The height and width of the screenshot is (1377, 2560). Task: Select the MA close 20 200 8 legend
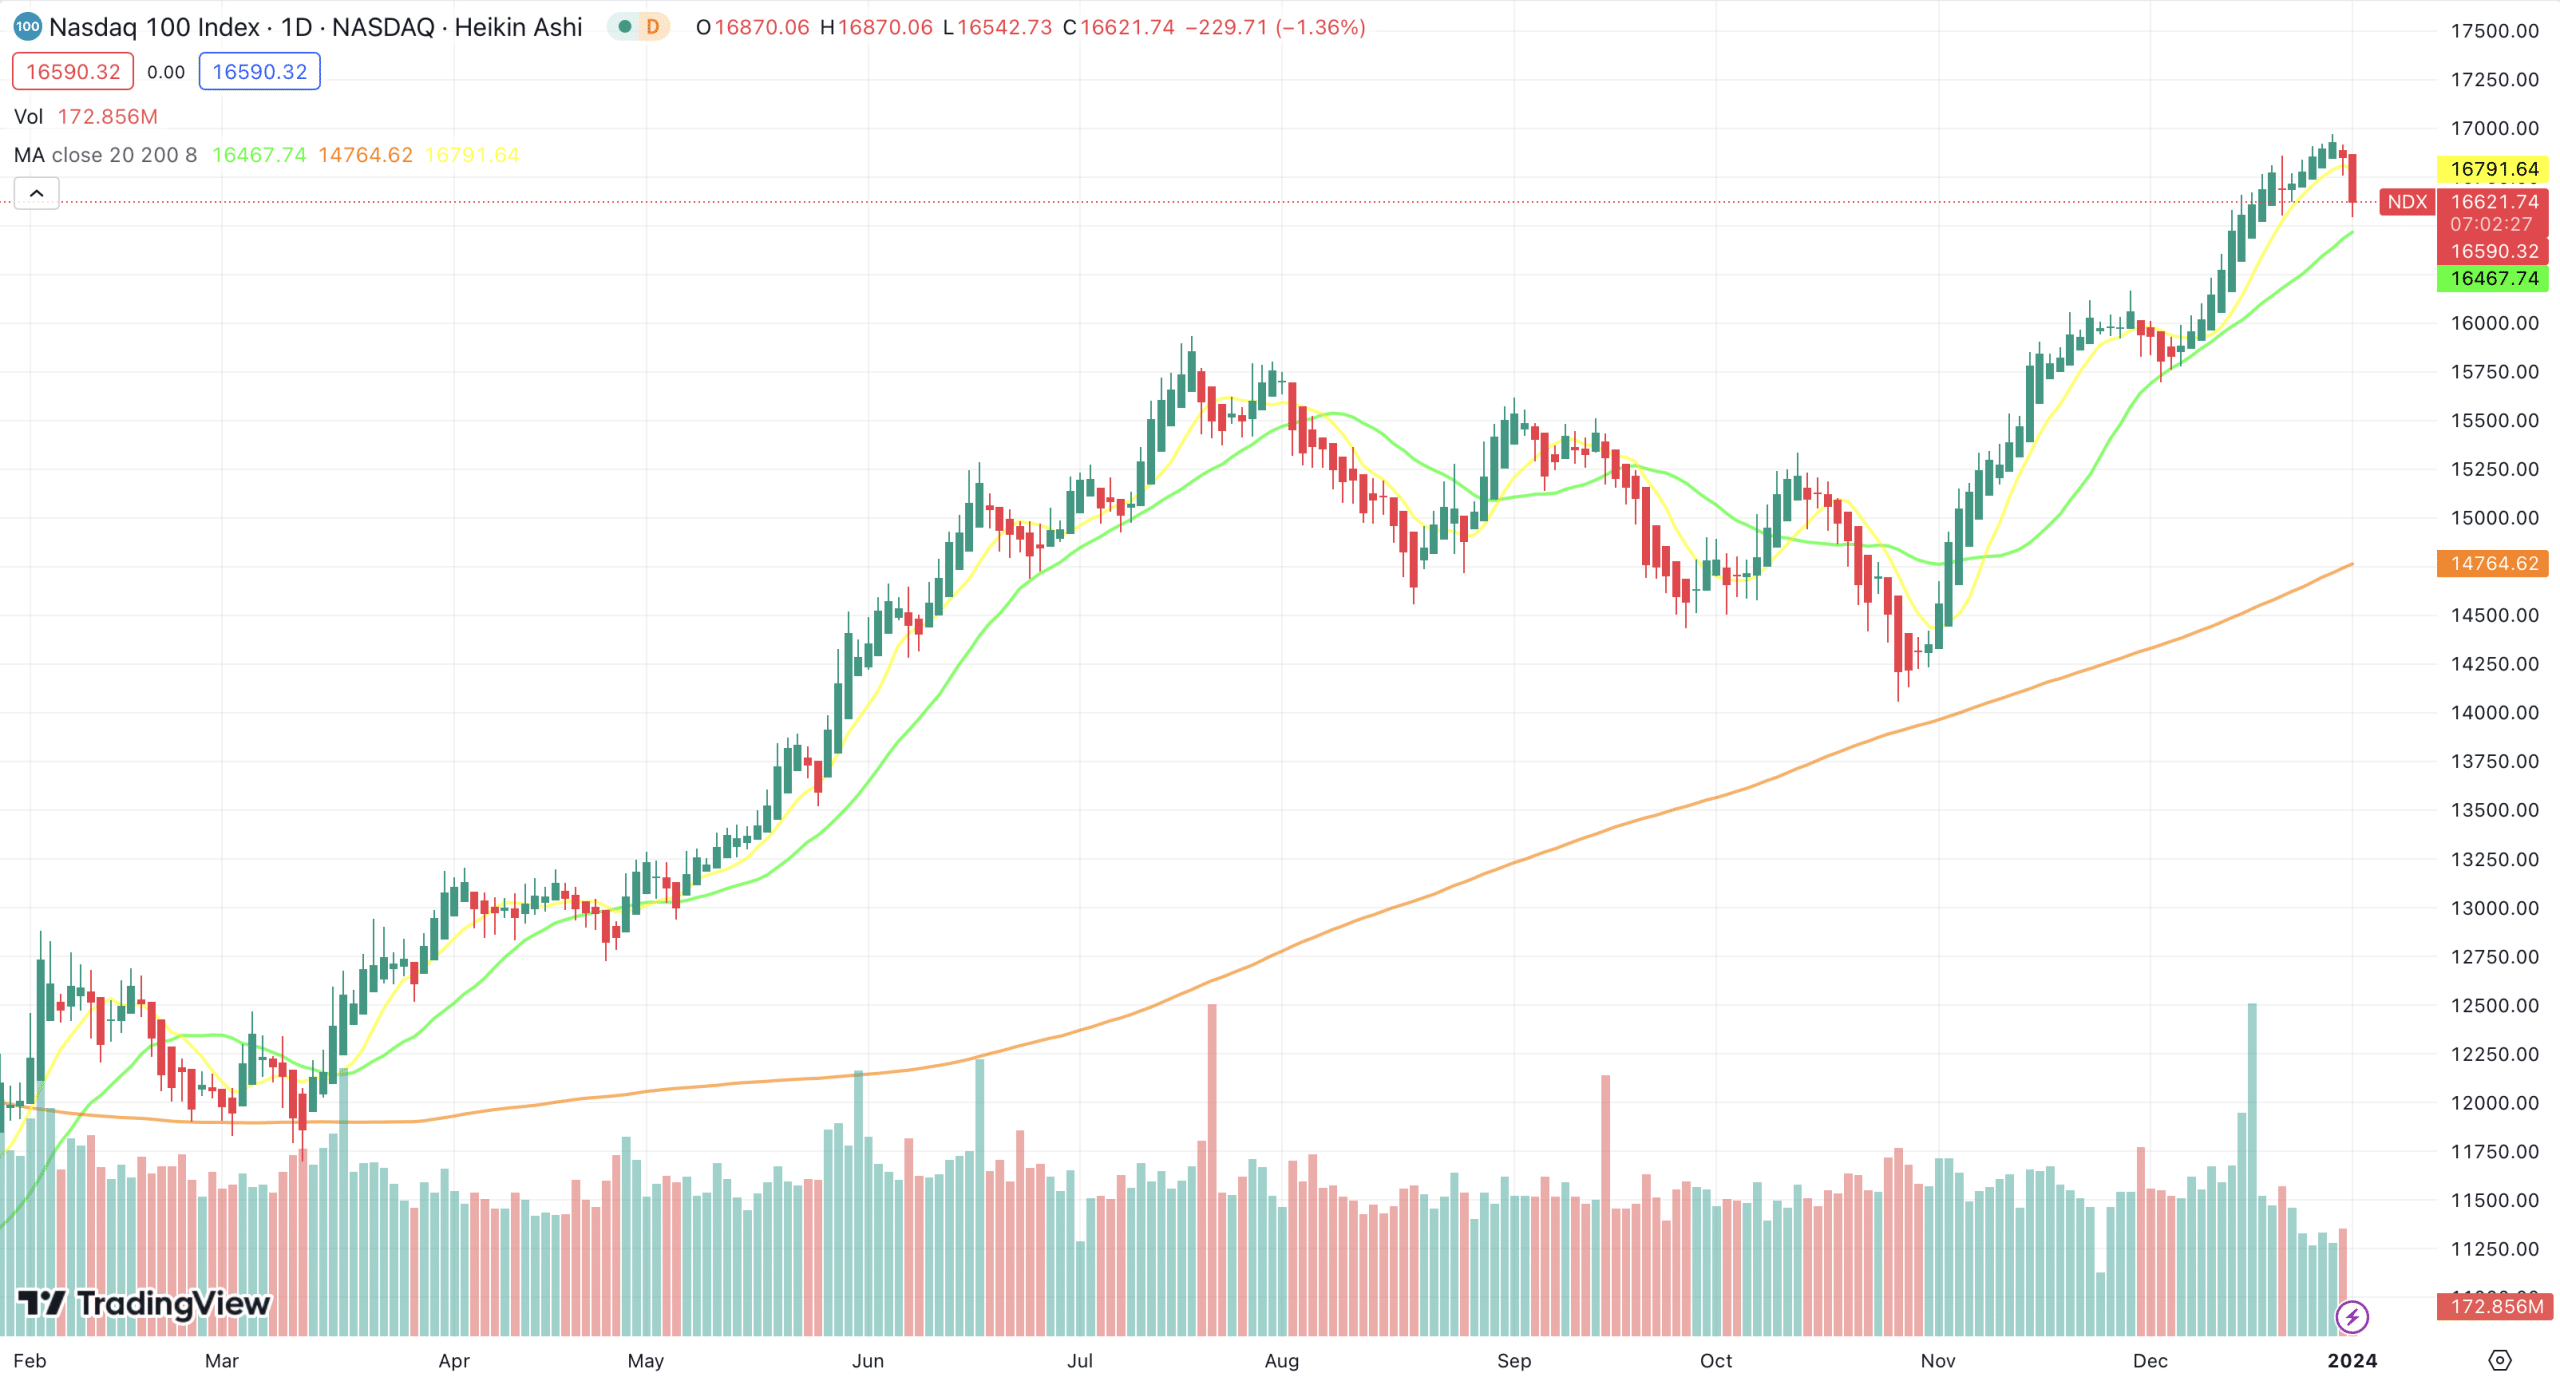tap(105, 155)
